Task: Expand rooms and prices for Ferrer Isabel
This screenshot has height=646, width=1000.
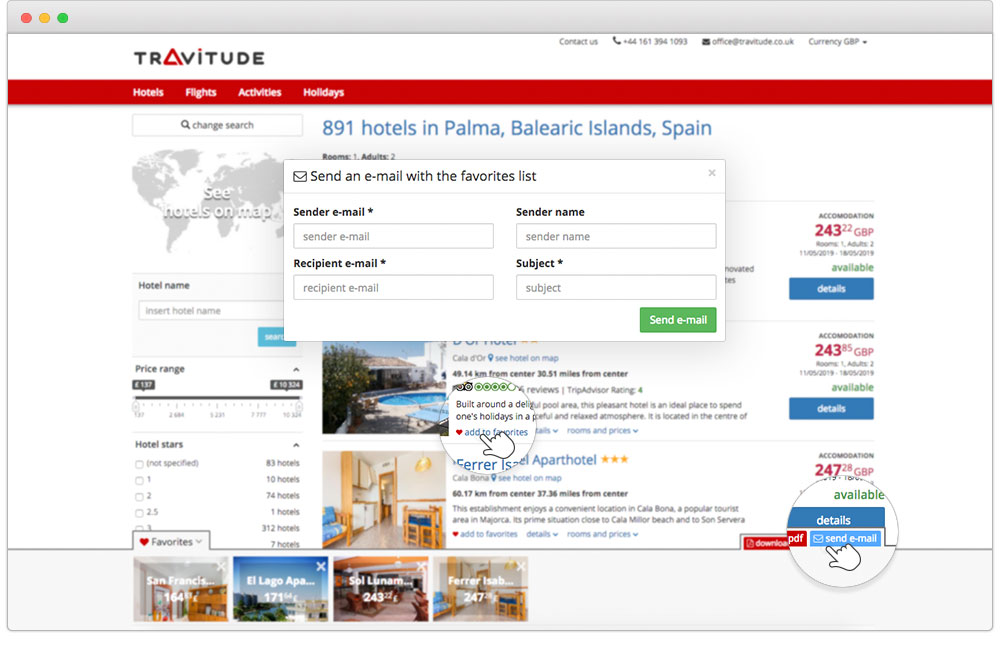Action: tap(603, 534)
